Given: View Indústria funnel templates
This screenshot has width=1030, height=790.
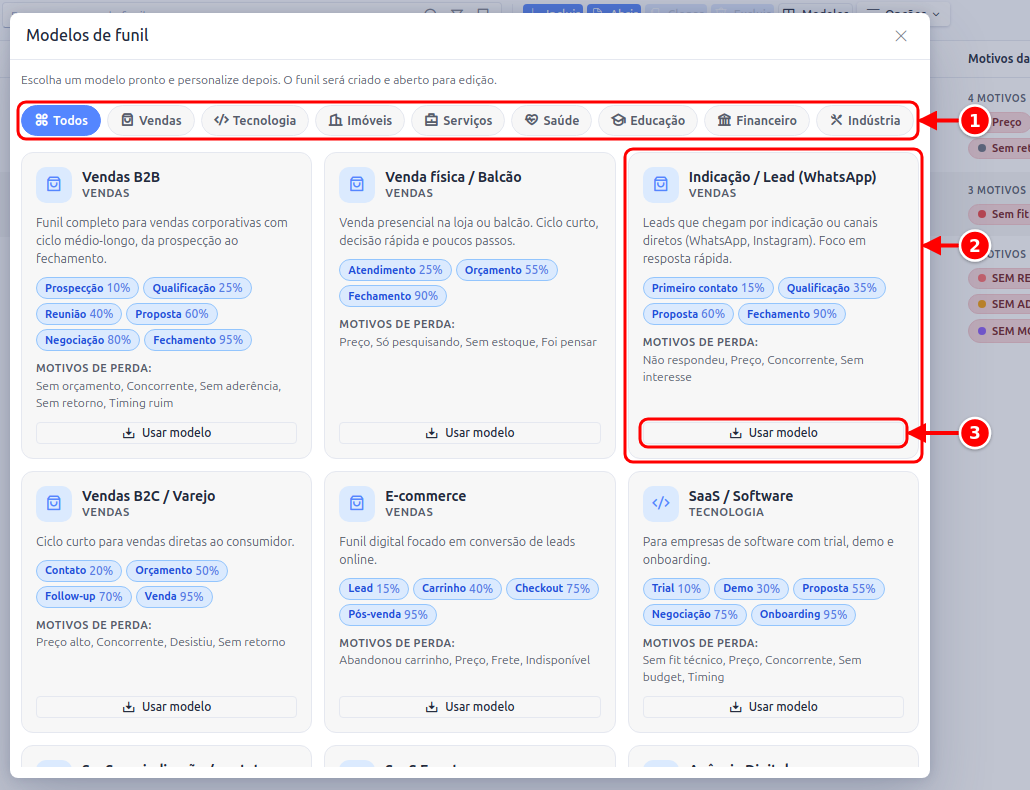Looking at the screenshot, I should point(864,120).
